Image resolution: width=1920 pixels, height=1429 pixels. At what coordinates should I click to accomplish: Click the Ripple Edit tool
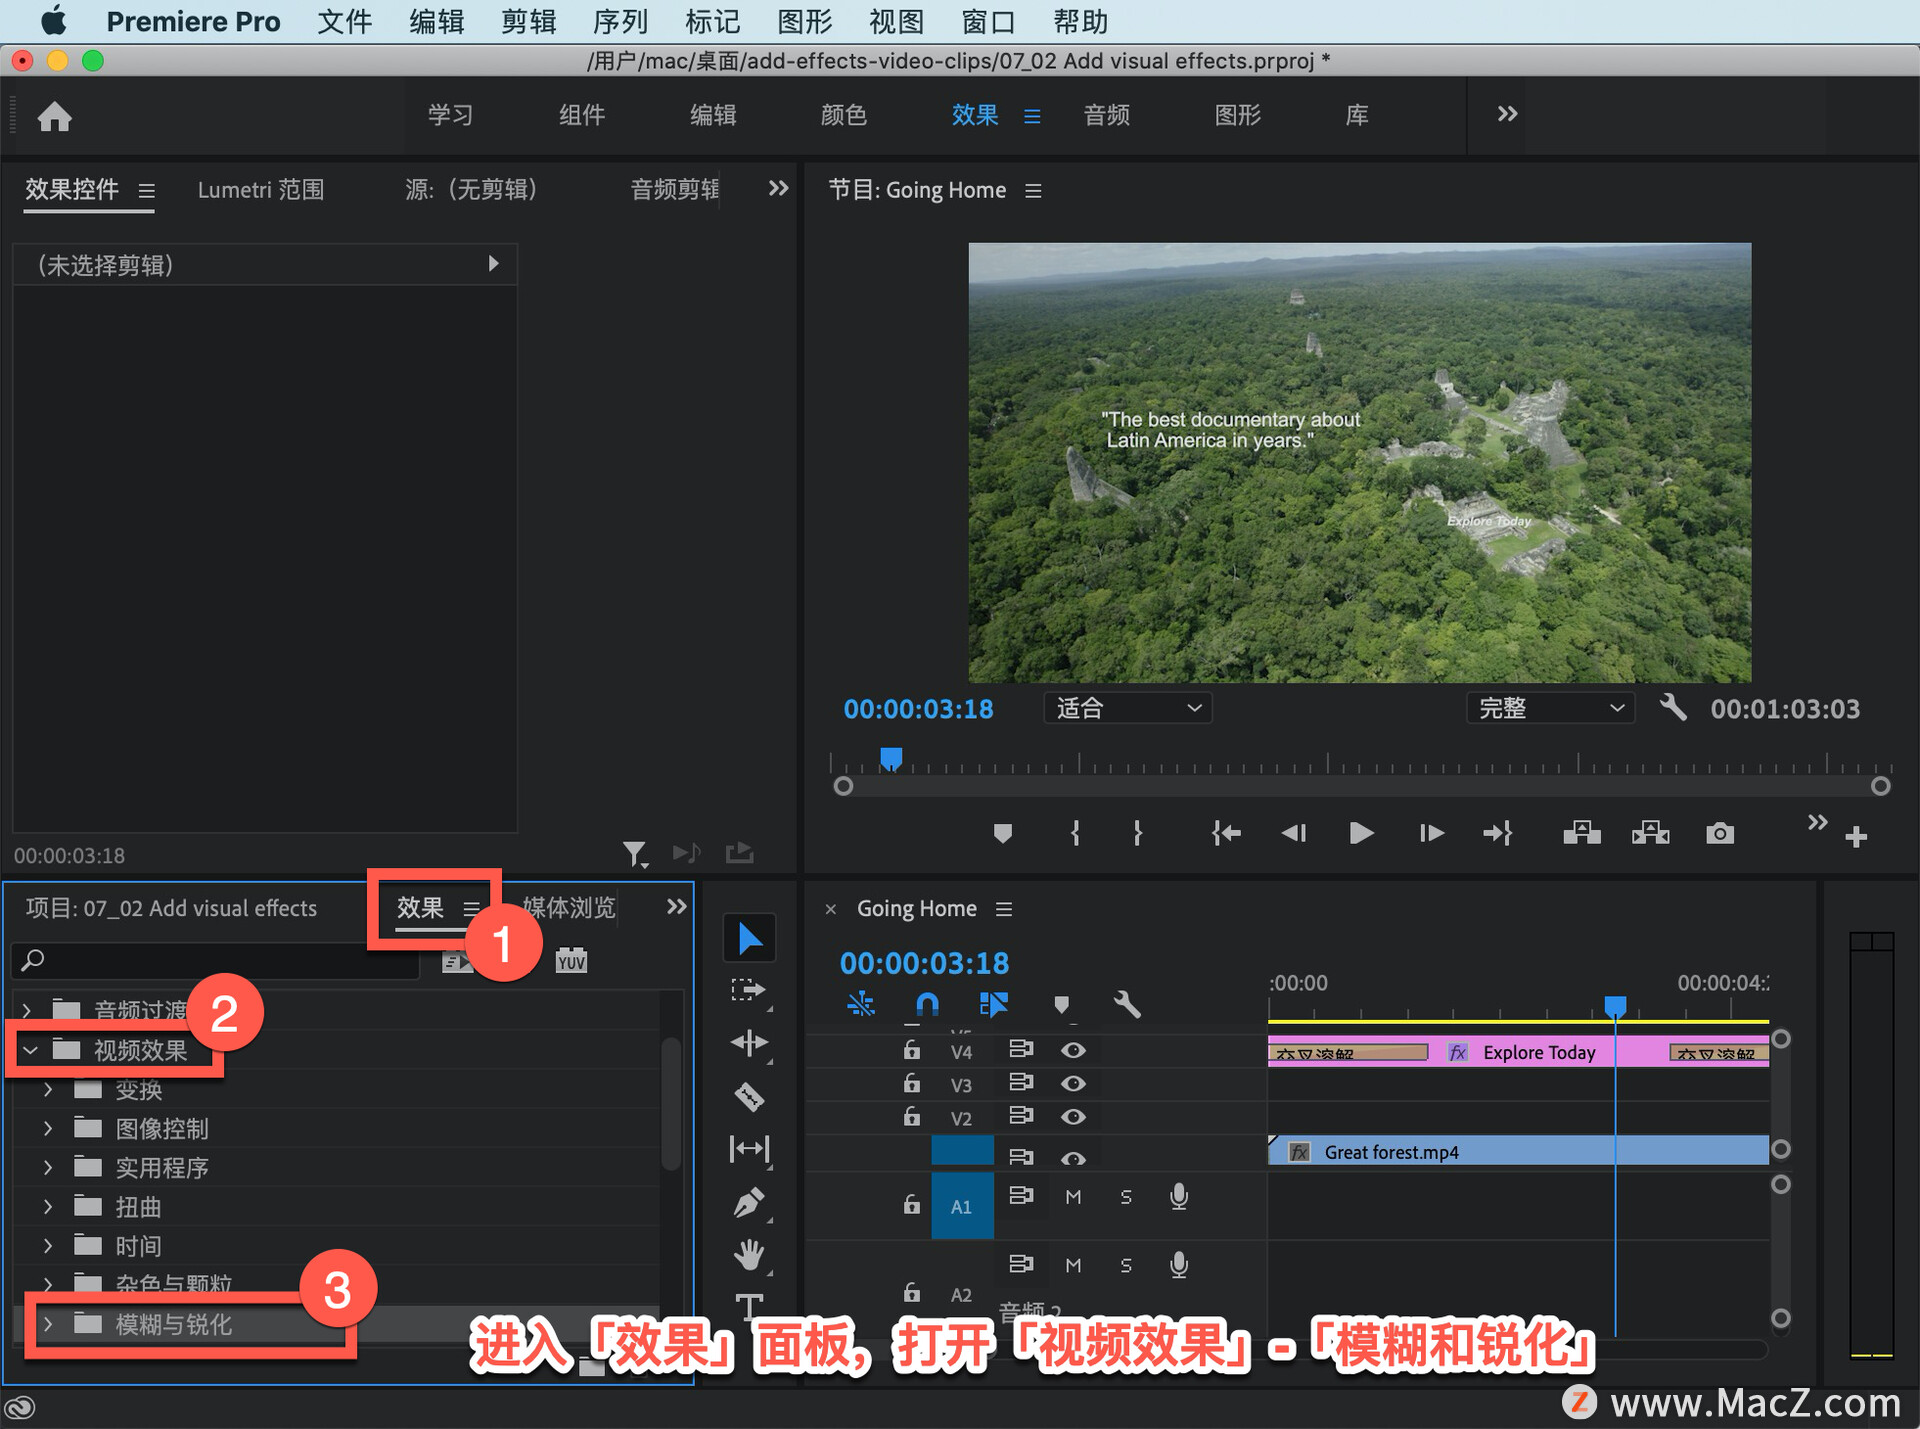coord(749,1043)
